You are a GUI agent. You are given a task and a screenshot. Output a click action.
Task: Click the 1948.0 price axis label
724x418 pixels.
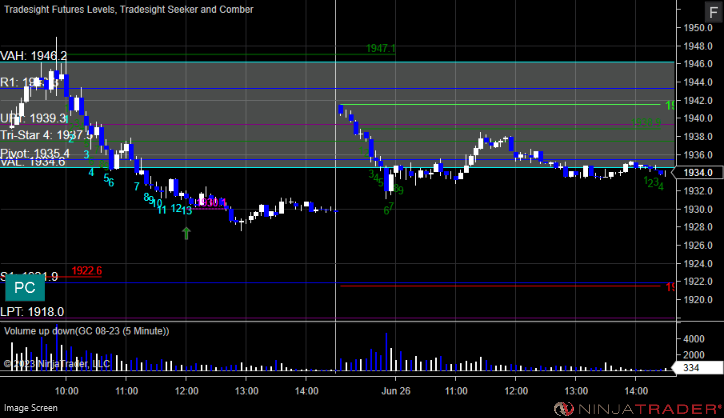(697, 46)
